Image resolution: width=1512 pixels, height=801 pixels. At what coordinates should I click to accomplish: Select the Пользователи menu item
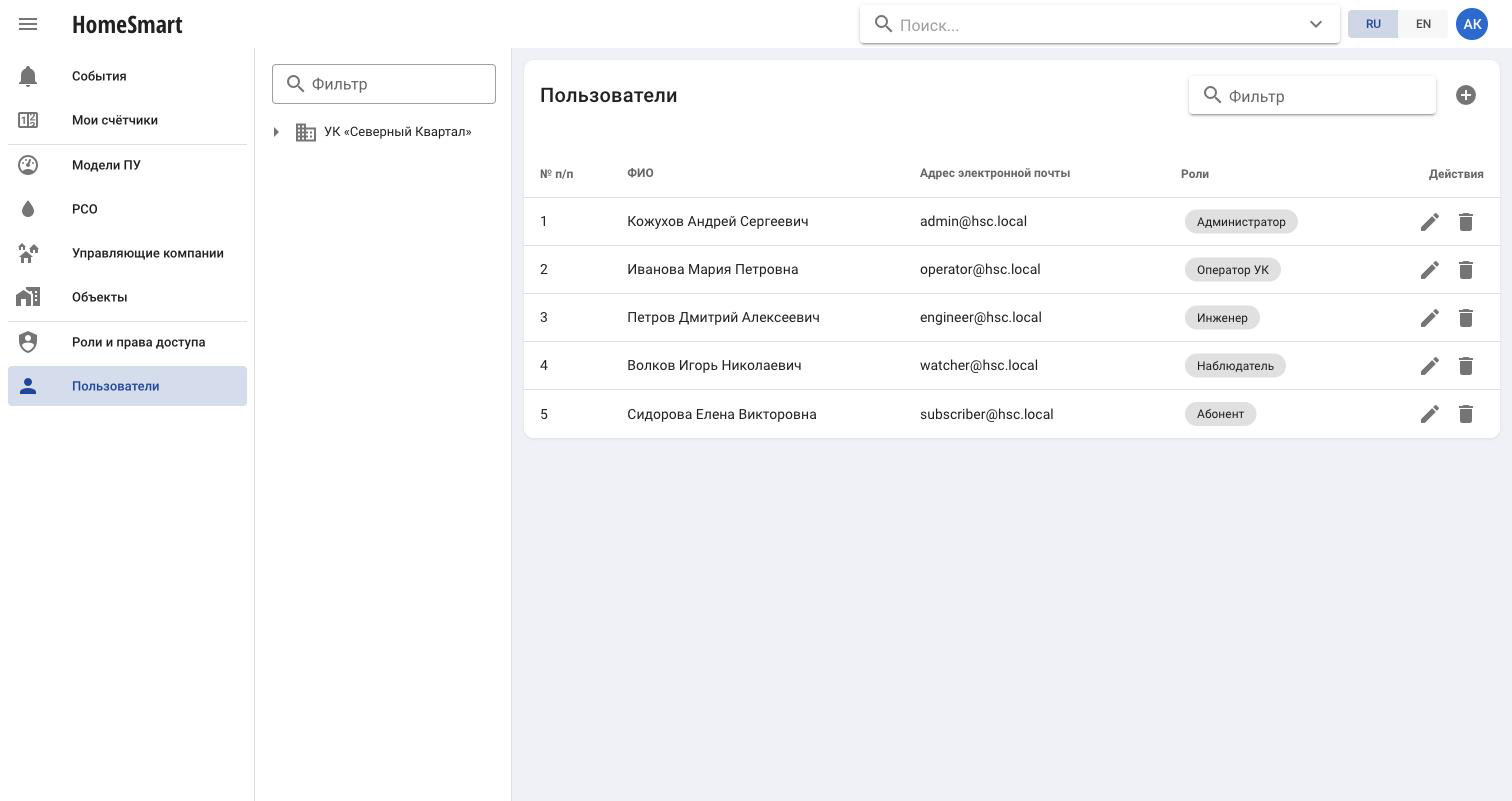pos(128,386)
